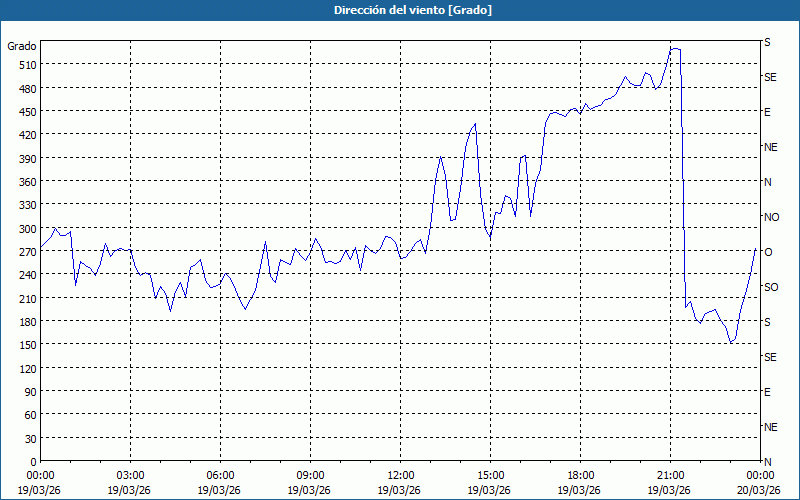Select the SO compass direction label
Screen dimensions: 800x500
pos(771,287)
